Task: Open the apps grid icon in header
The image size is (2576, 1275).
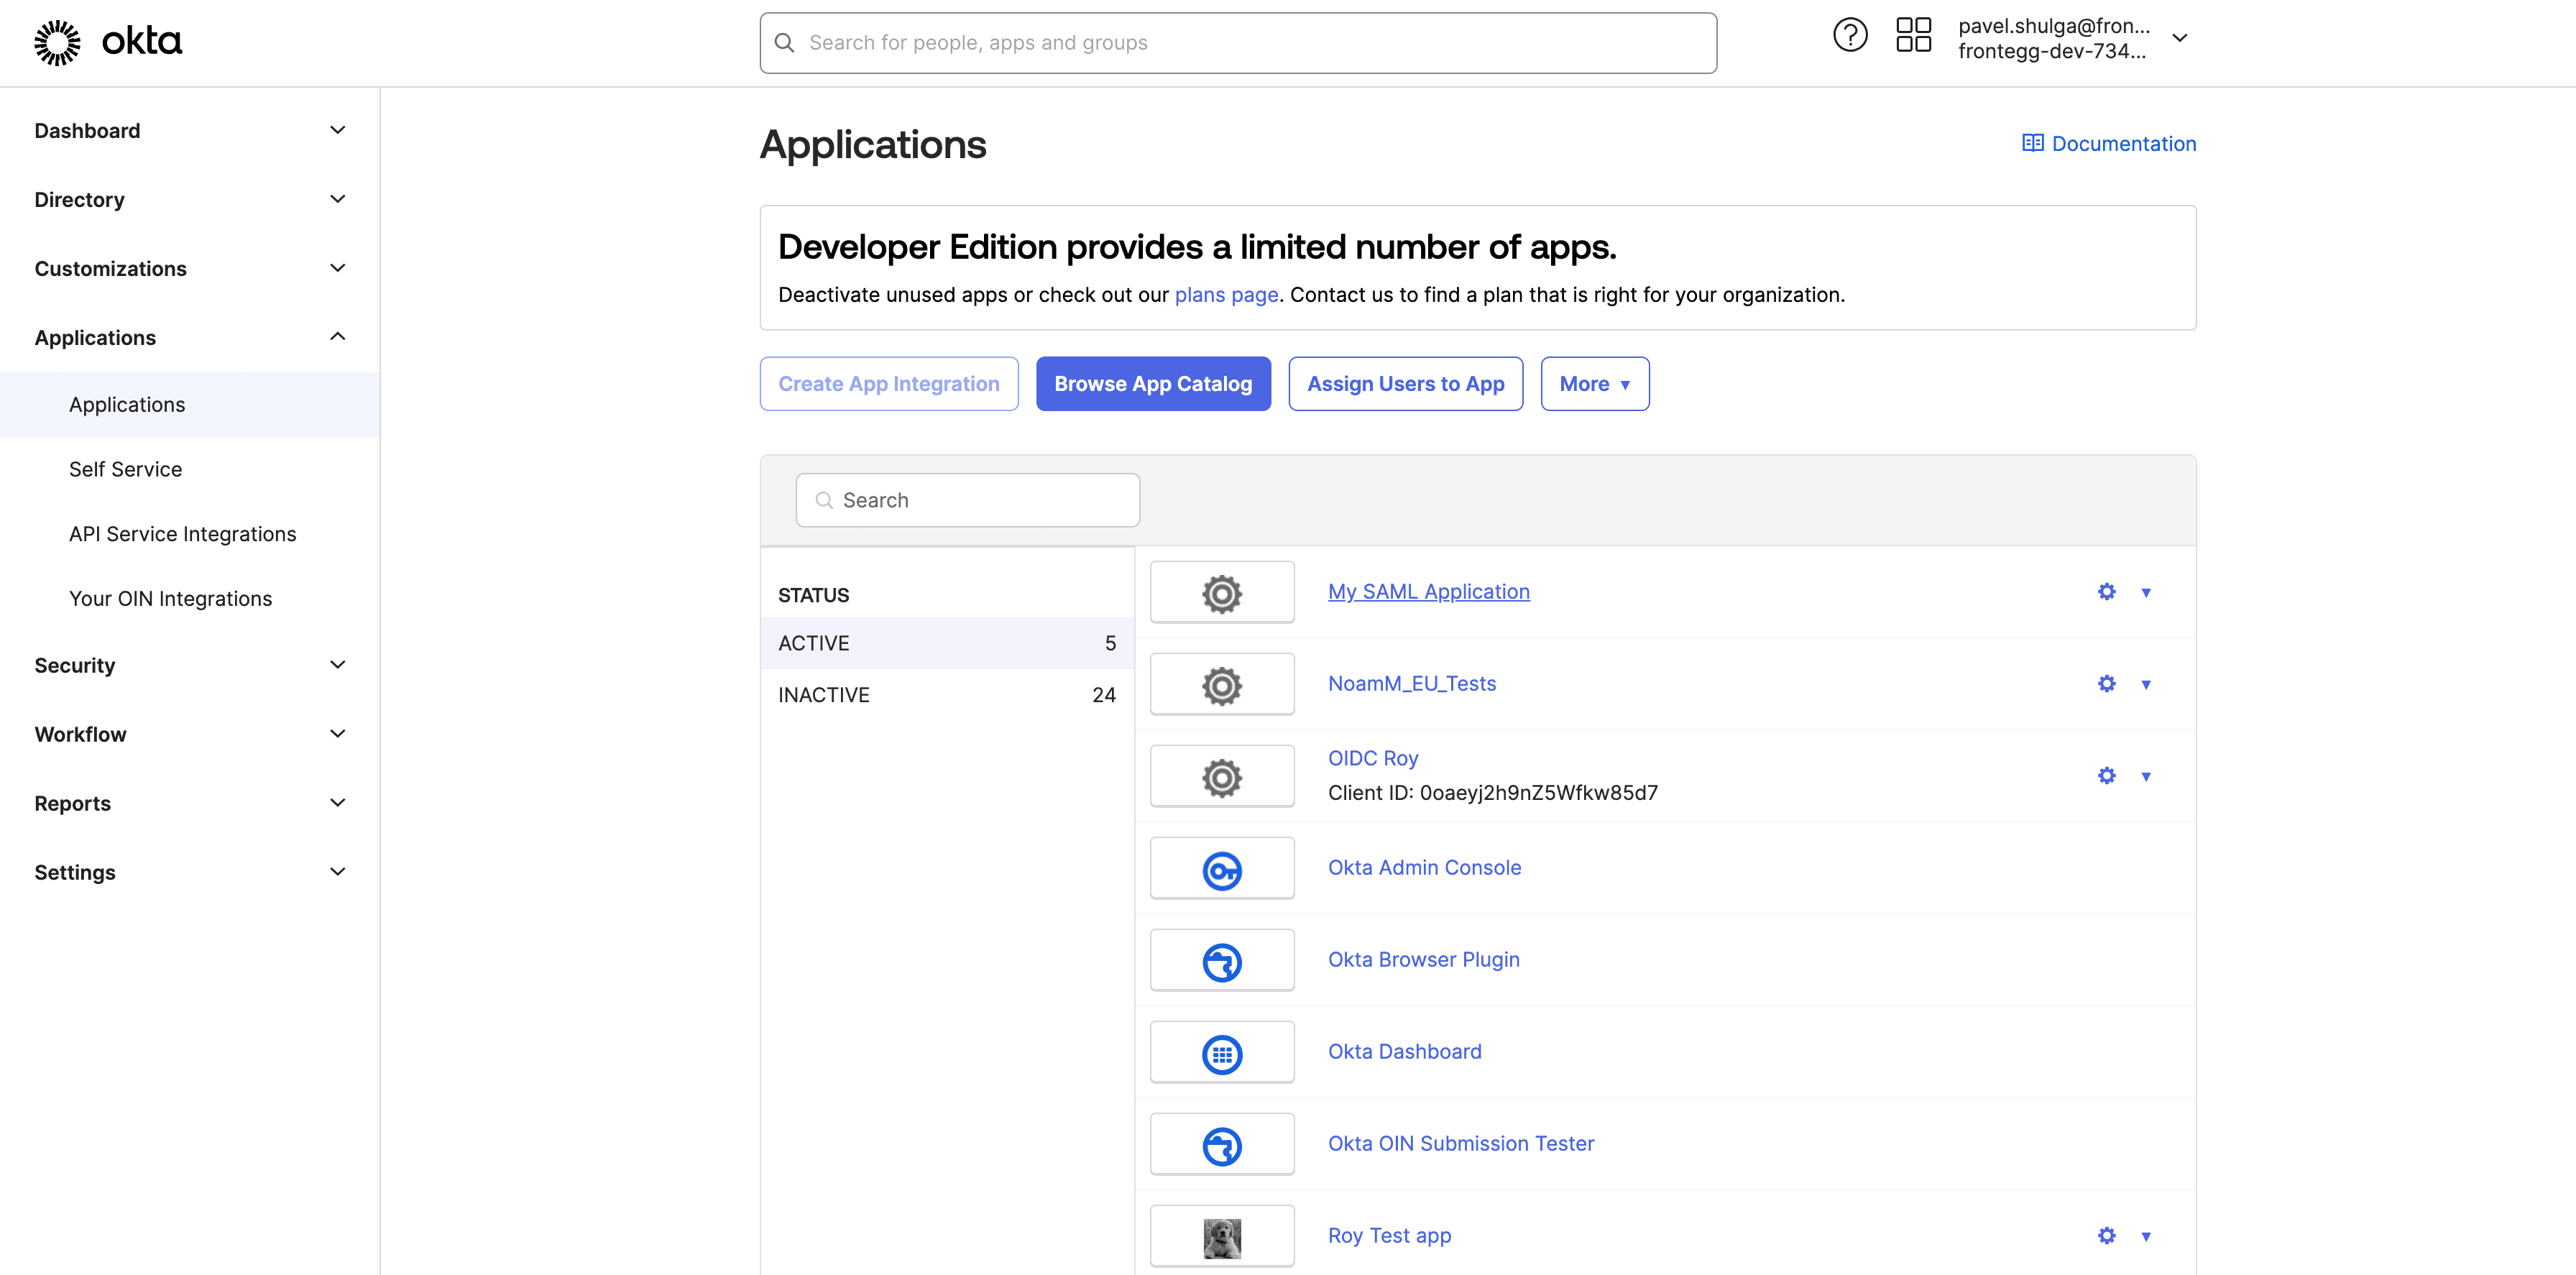Action: [x=1913, y=36]
